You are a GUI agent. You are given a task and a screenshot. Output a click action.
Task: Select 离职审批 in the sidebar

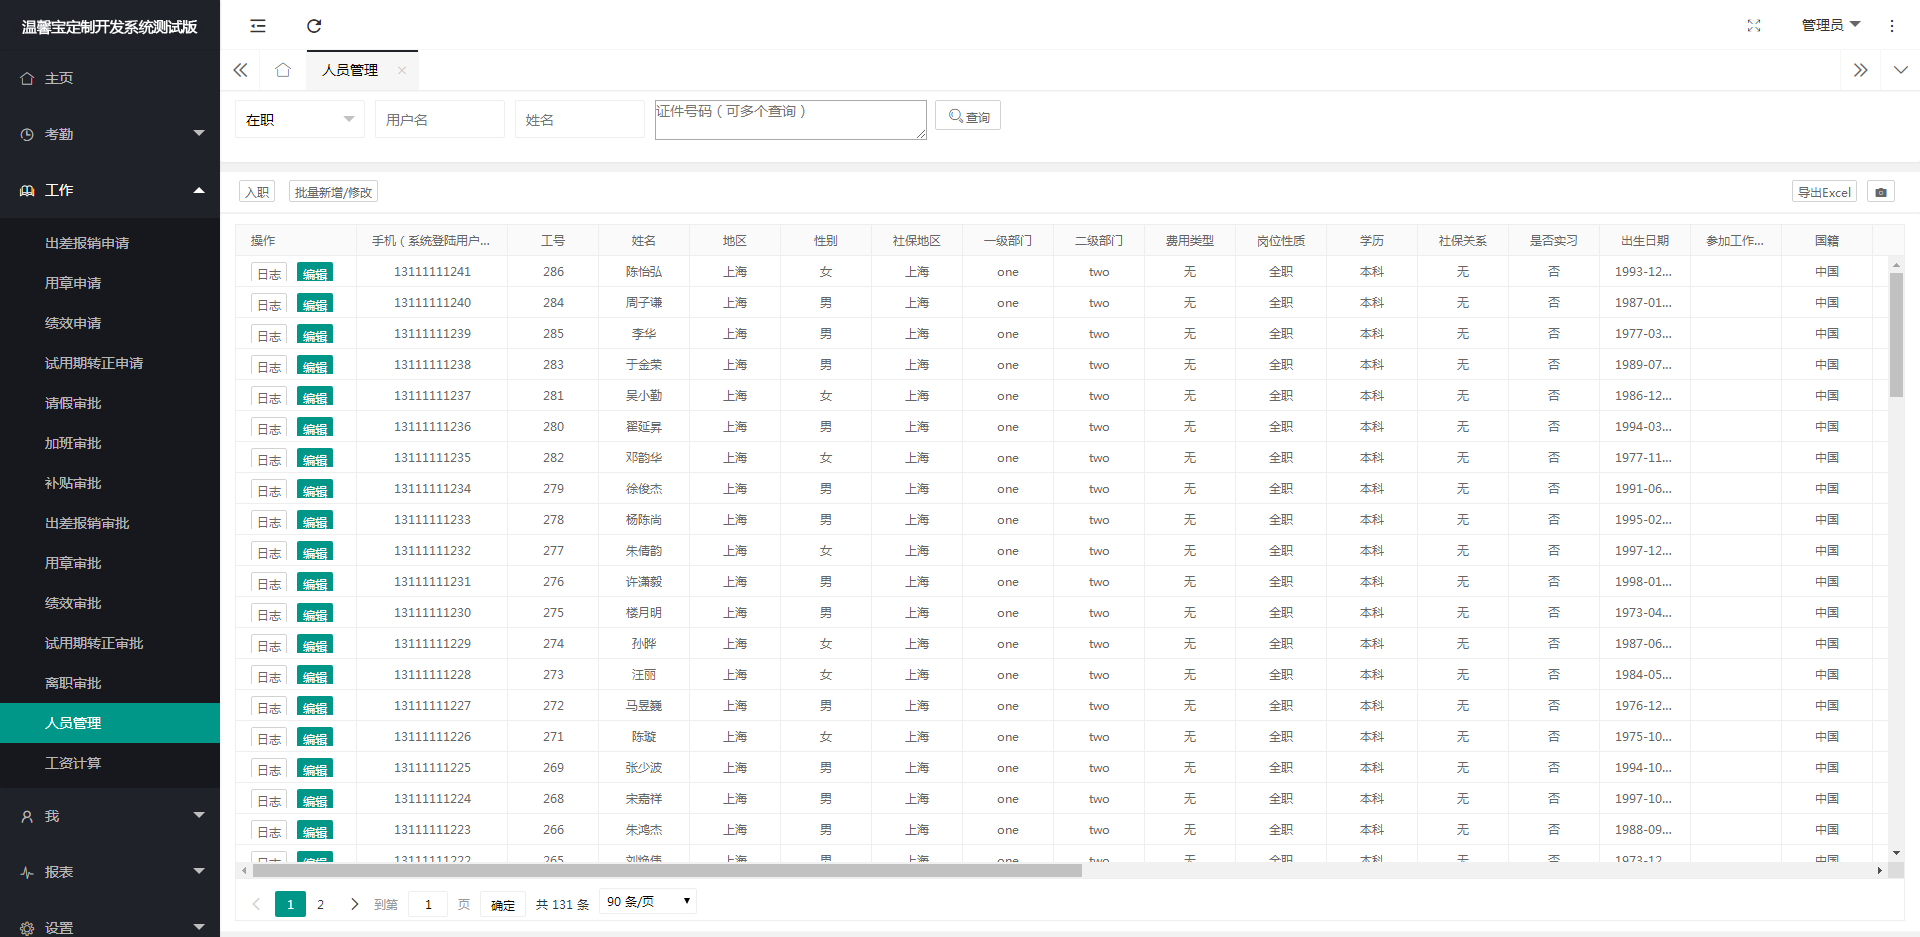point(73,683)
